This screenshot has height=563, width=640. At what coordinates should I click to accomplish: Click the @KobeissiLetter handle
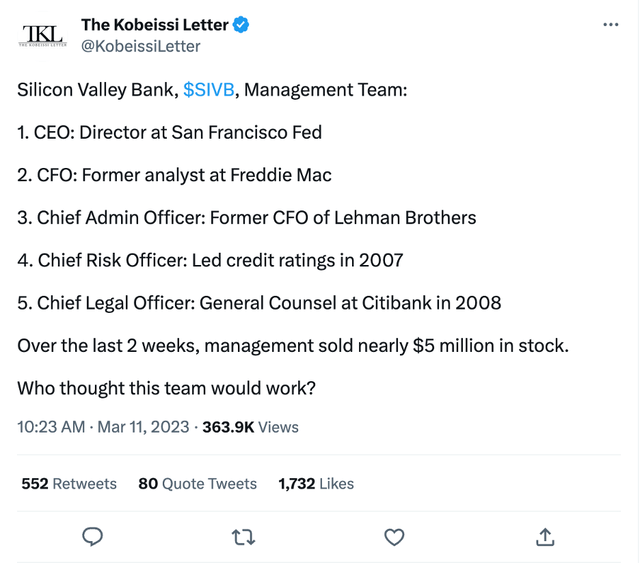click(x=140, y=47)
